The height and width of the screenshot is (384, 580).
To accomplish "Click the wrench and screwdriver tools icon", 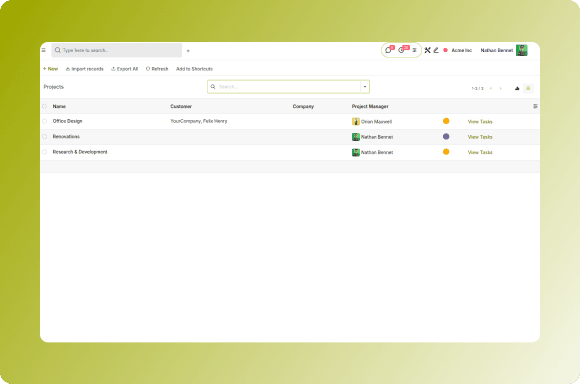I will point(427,50).
